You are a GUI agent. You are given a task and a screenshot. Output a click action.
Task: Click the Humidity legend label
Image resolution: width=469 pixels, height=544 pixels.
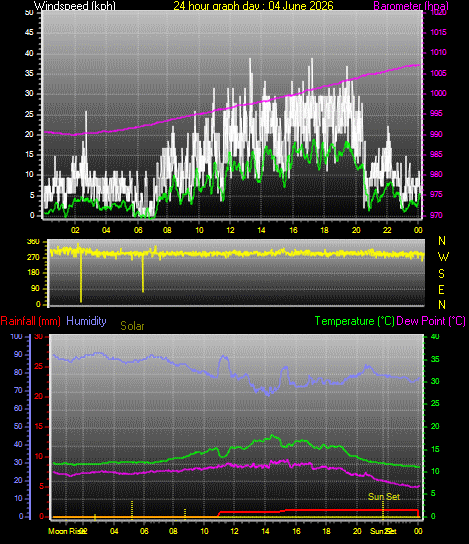pos(86,321)
